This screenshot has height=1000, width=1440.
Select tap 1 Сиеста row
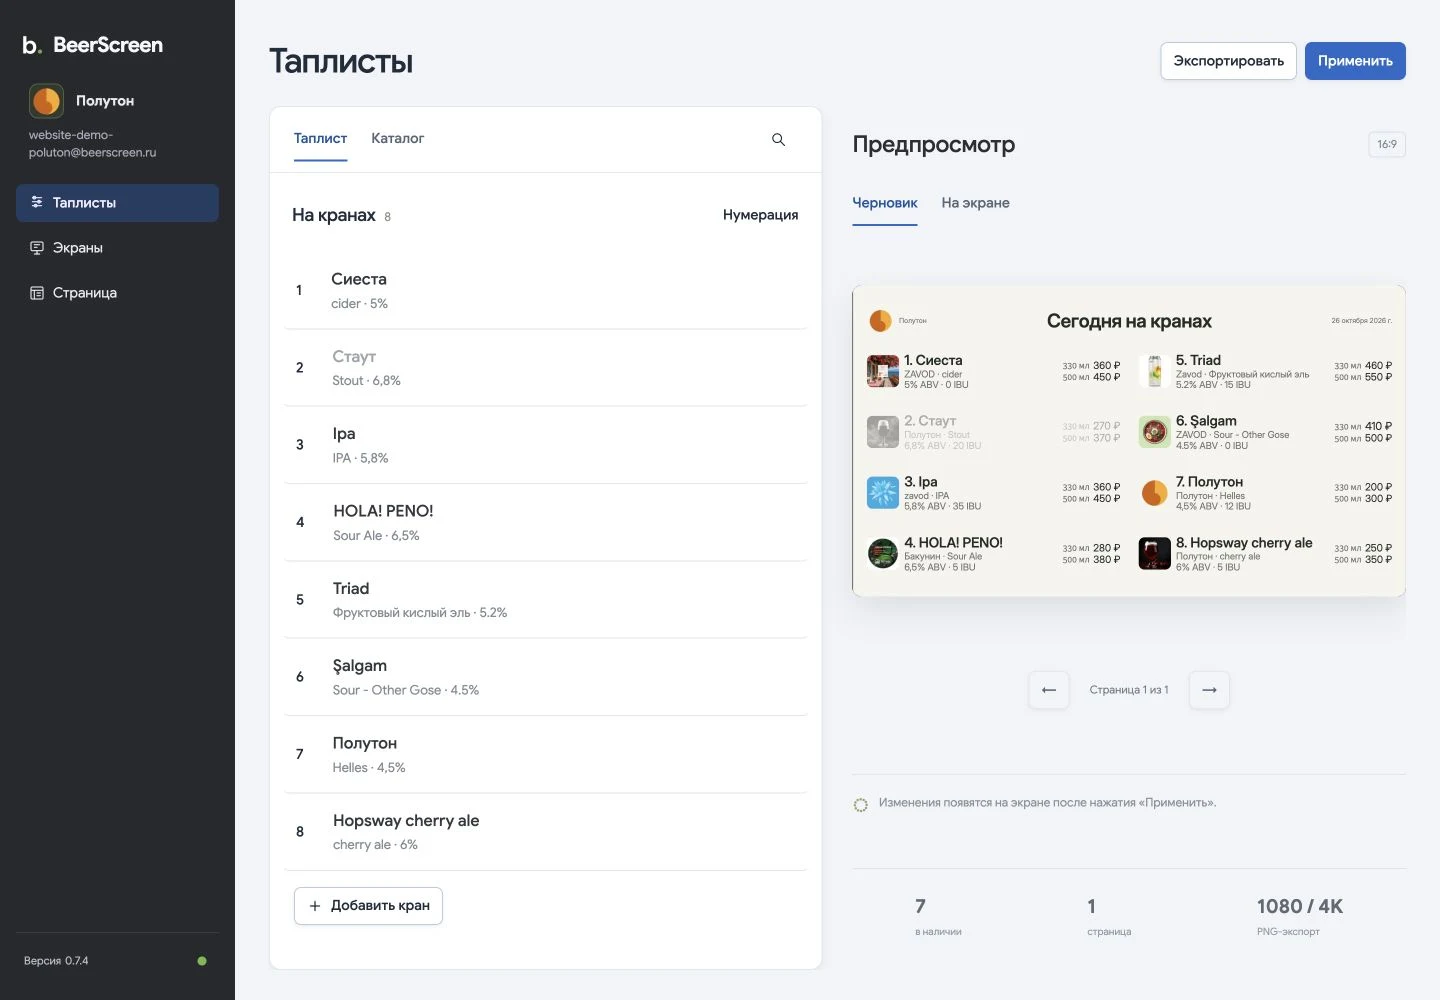click(546, 290)
